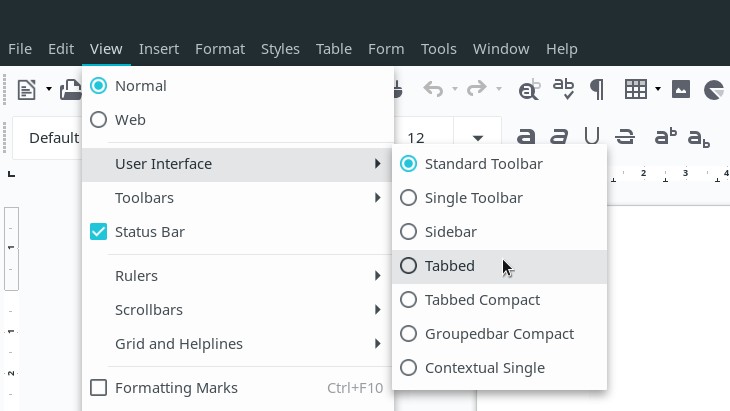The width and height of the screenshot is (730, 411).
Task: Open Find and Replace icon
Action: click(529, 89)
